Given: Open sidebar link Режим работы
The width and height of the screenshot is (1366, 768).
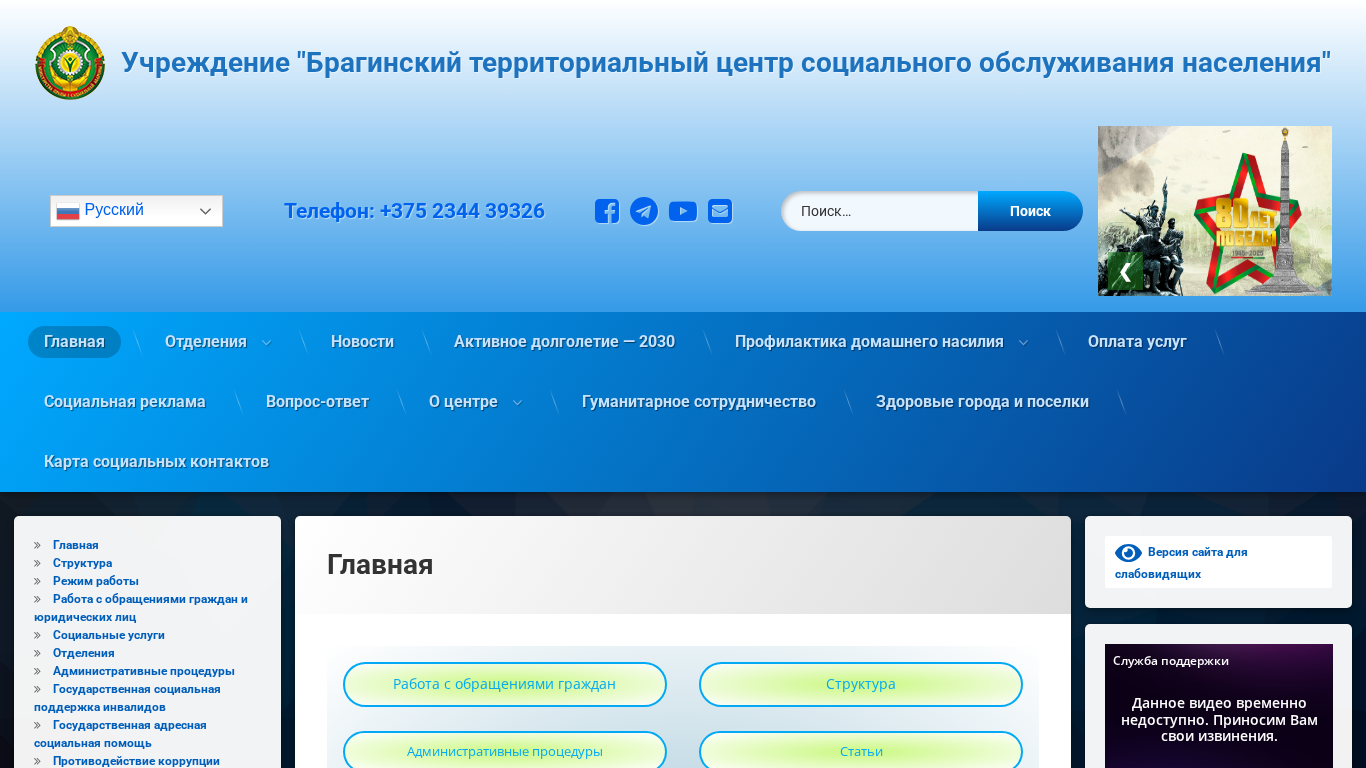Looking at the screenshot, I should (96, 581).
